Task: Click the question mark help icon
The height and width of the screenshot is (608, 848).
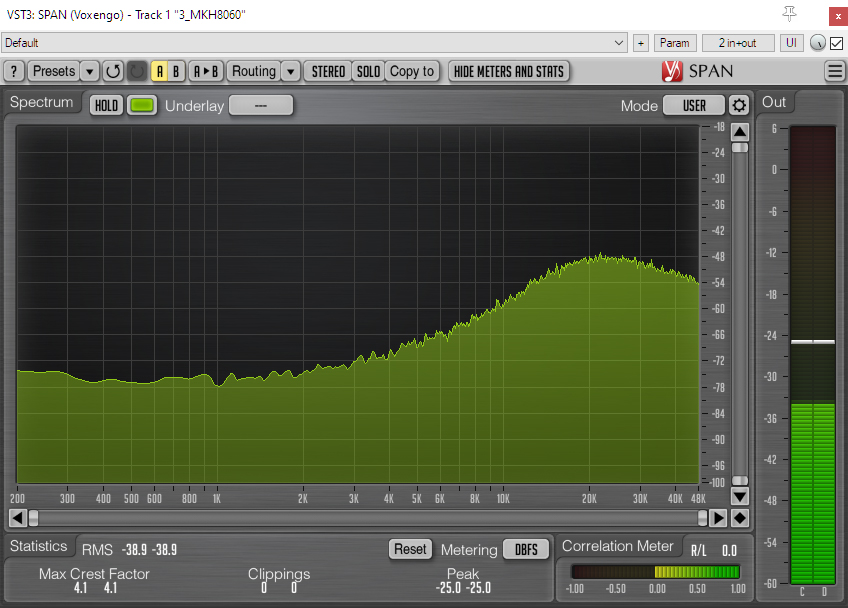Action: [14, 71]
